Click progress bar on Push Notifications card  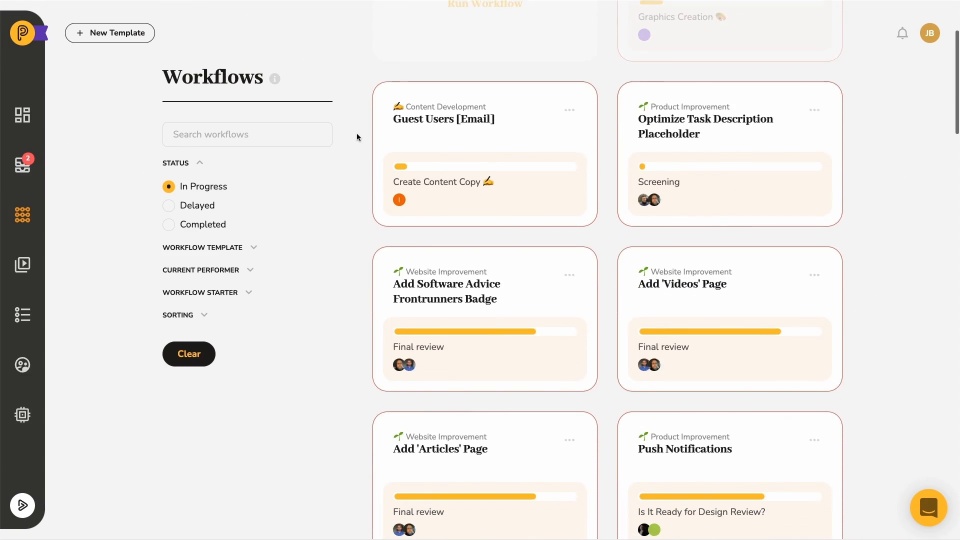point(730,497)
